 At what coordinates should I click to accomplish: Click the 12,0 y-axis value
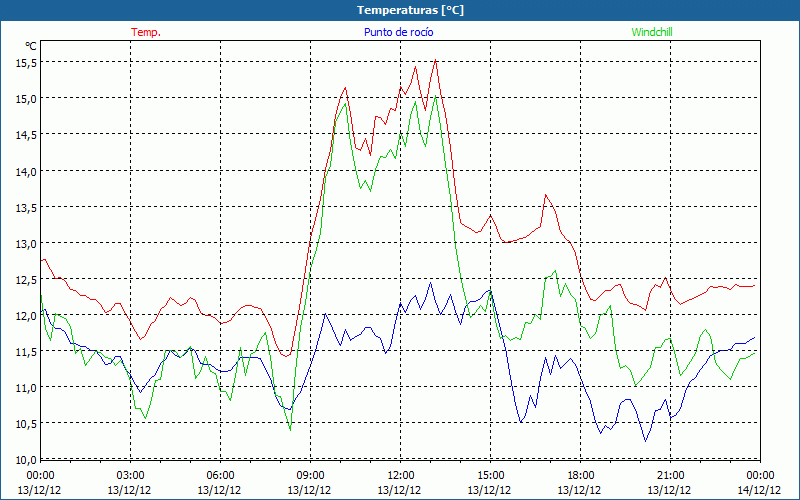pyautogui.click(x=27, y=316)
